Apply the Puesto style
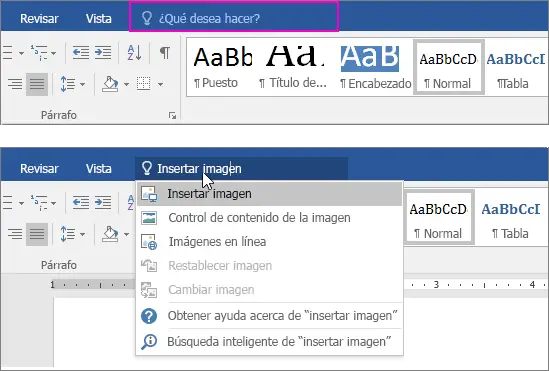 (x=222, y=68)
